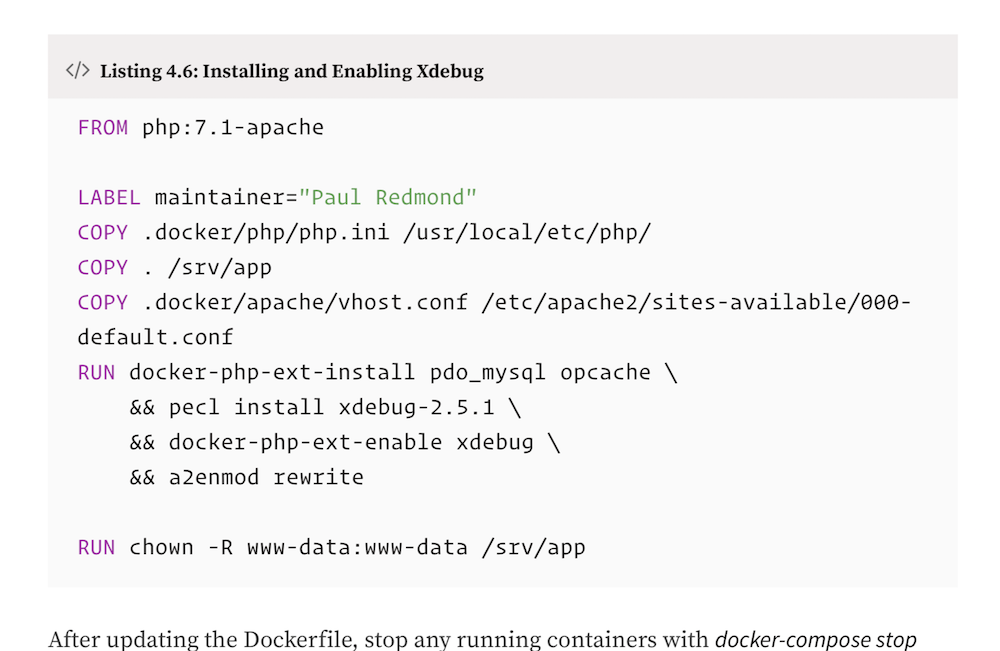1000x651 pixels.
Task: Click the Listing 4.6 Installing and Enabling Xdebug title
Action: [291, 71]
